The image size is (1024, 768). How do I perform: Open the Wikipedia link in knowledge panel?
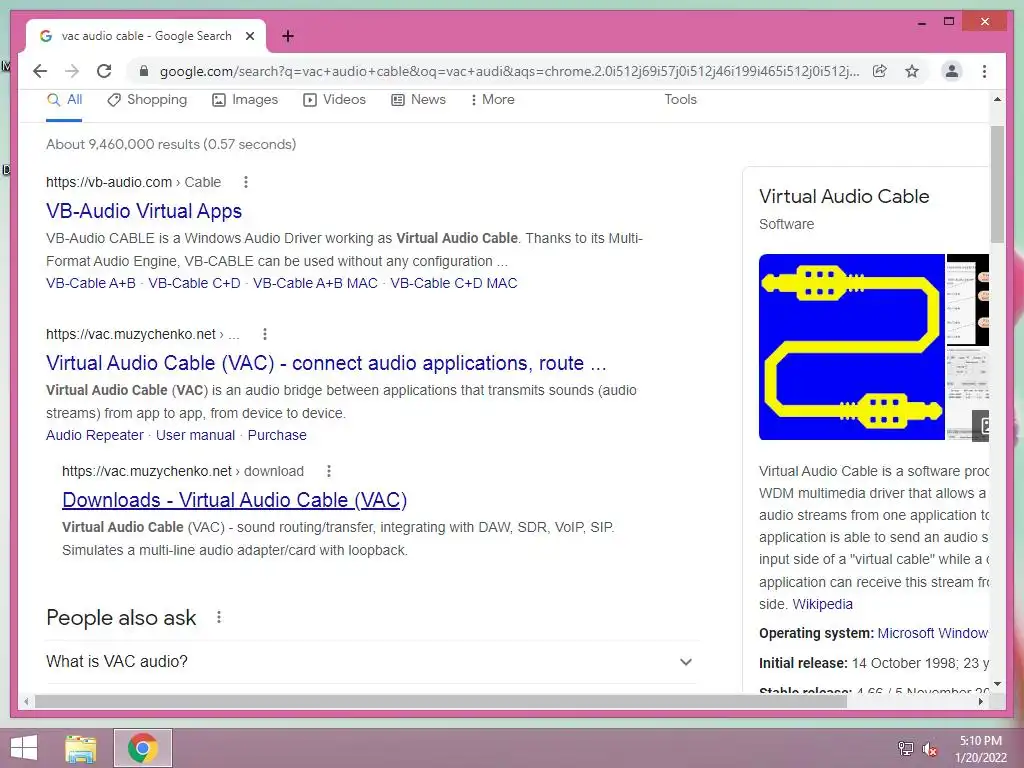pos(822,605)
